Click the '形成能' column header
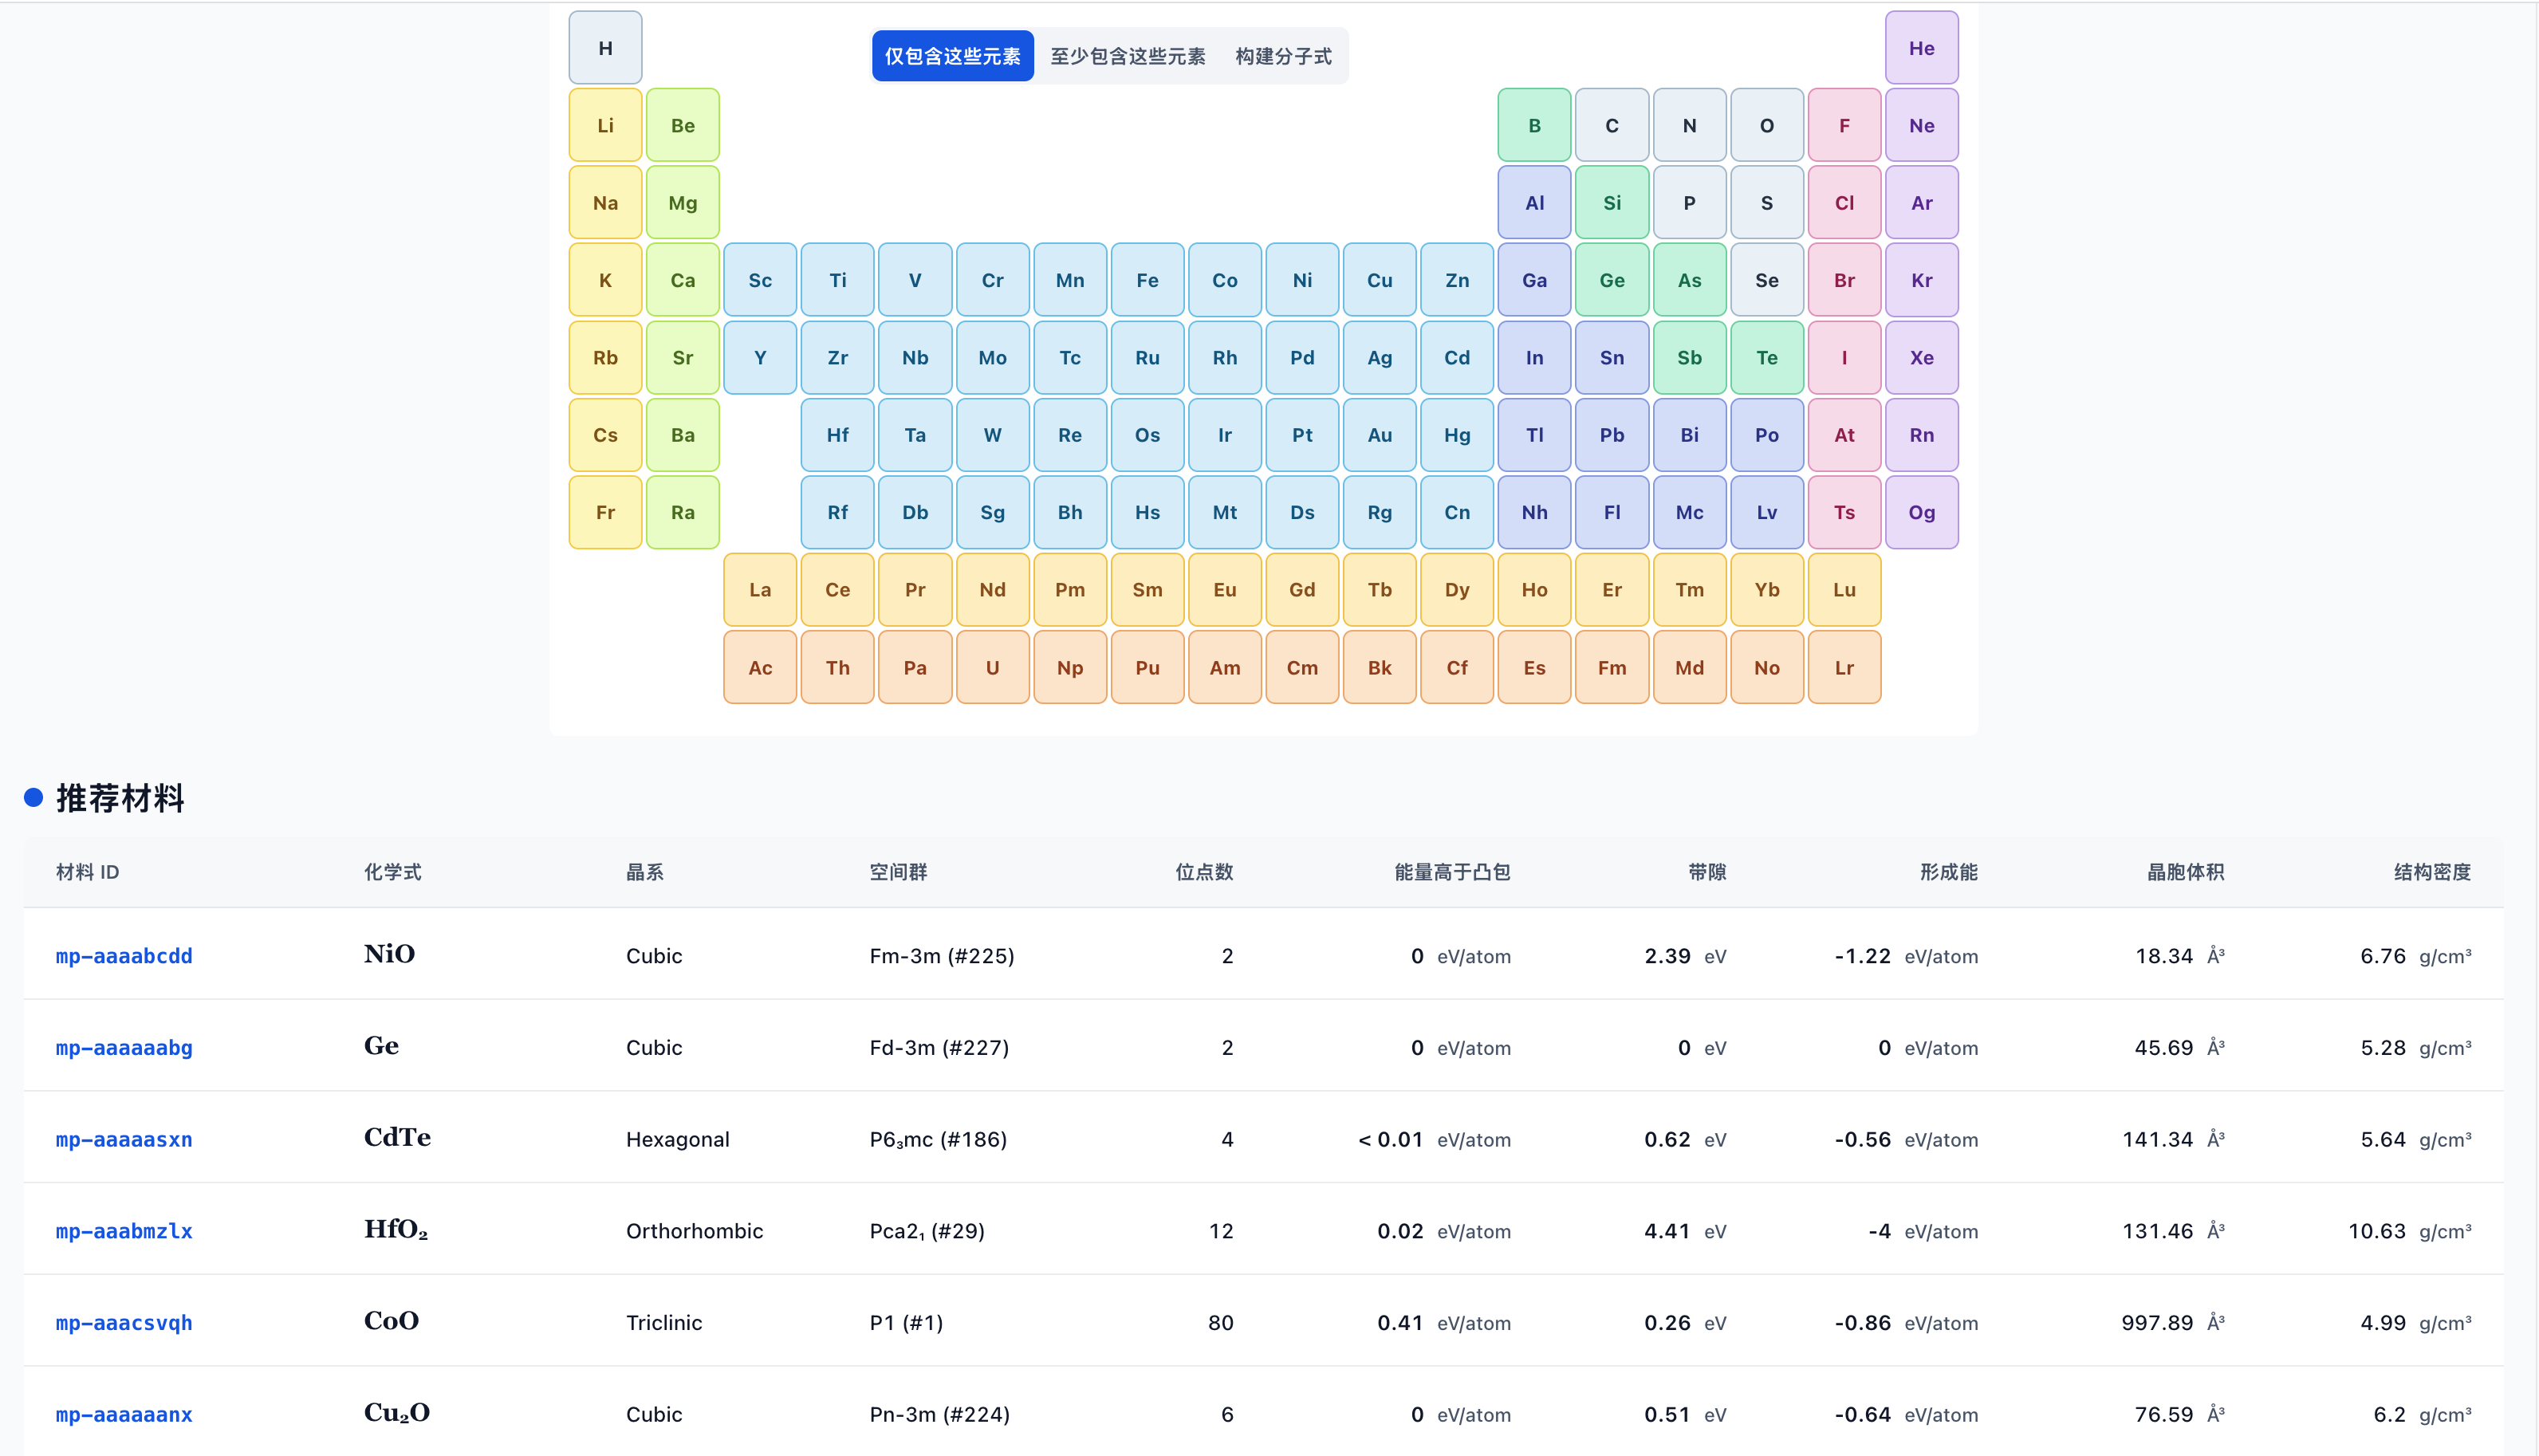This screenshot has width=2539, height=1456. coord(1948,872)
